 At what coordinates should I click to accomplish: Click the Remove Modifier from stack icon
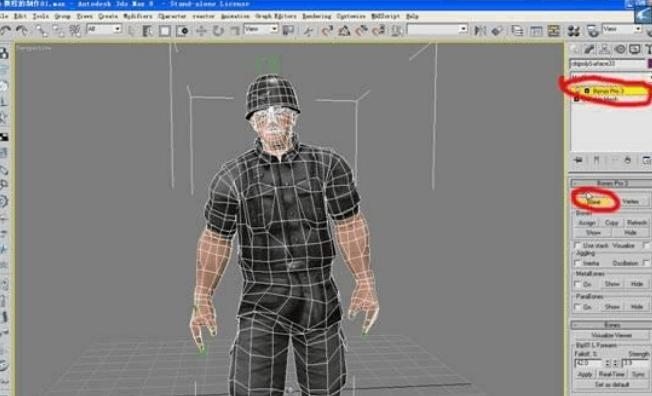(x=627, y=160)
